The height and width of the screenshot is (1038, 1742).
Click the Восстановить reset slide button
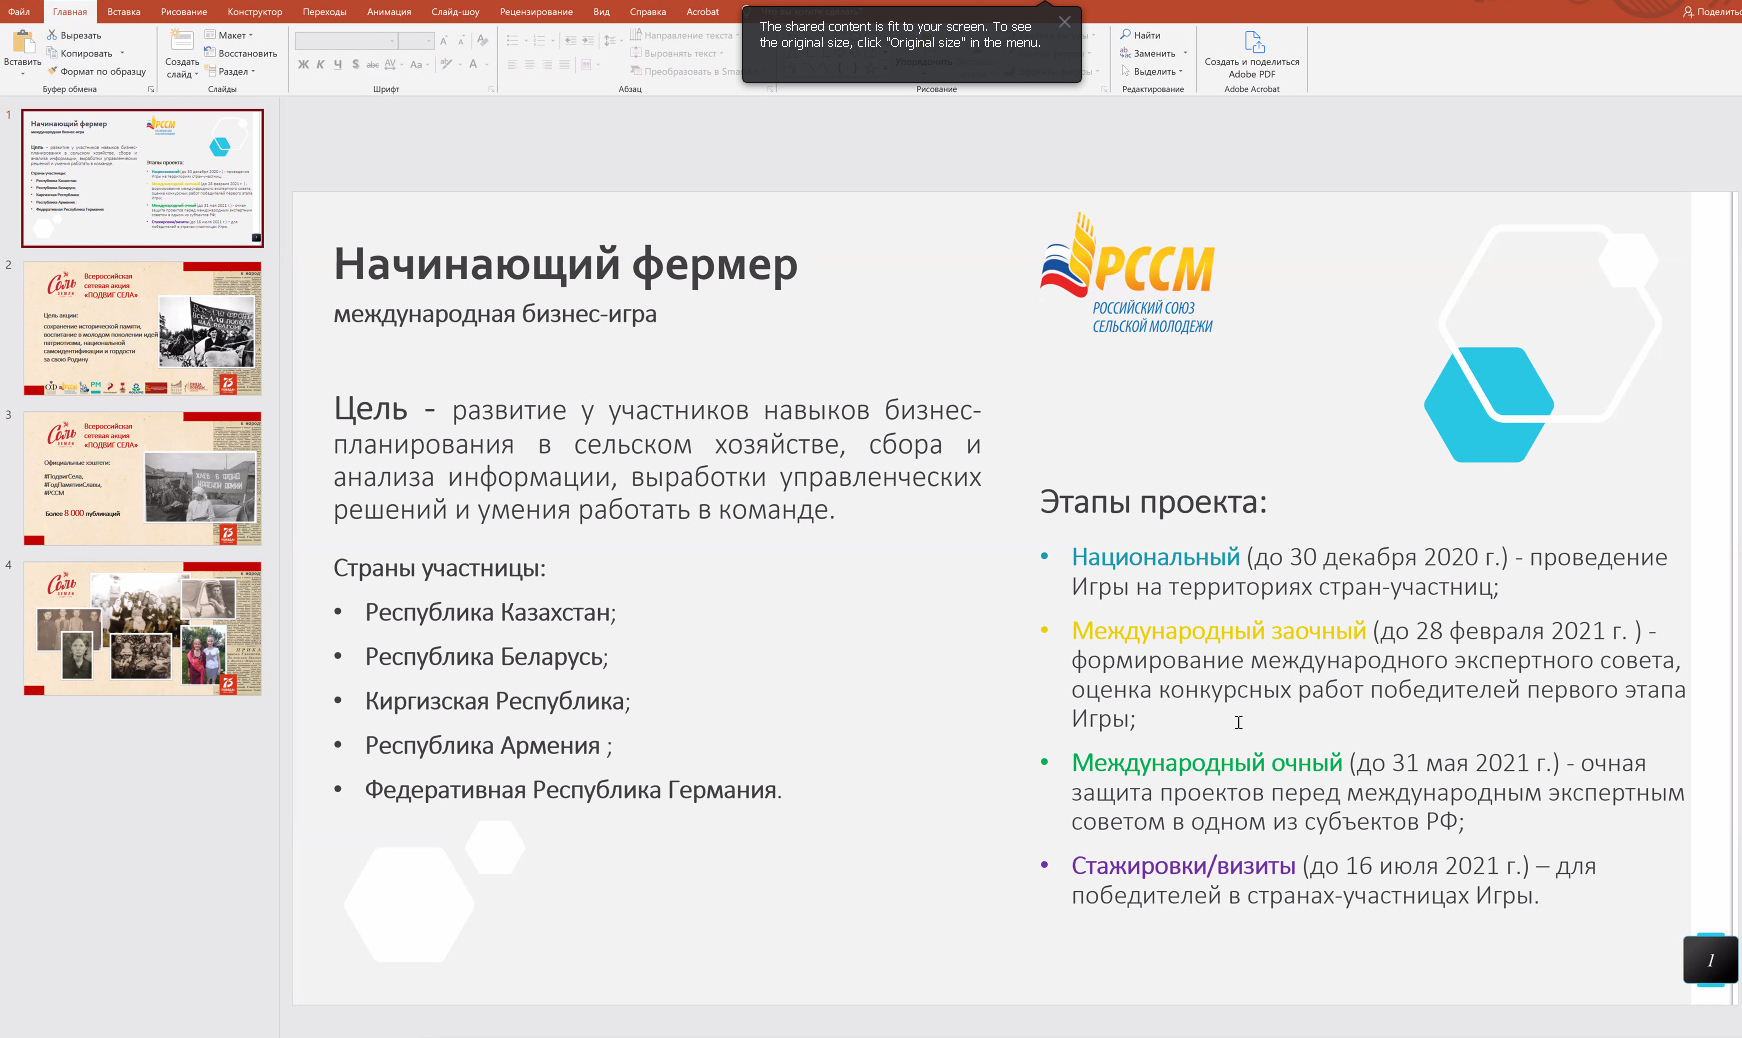[240, 53]
